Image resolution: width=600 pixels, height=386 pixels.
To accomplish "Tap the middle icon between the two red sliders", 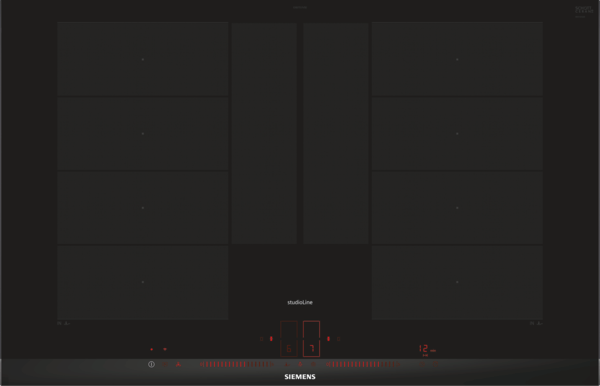I will 300,364.
